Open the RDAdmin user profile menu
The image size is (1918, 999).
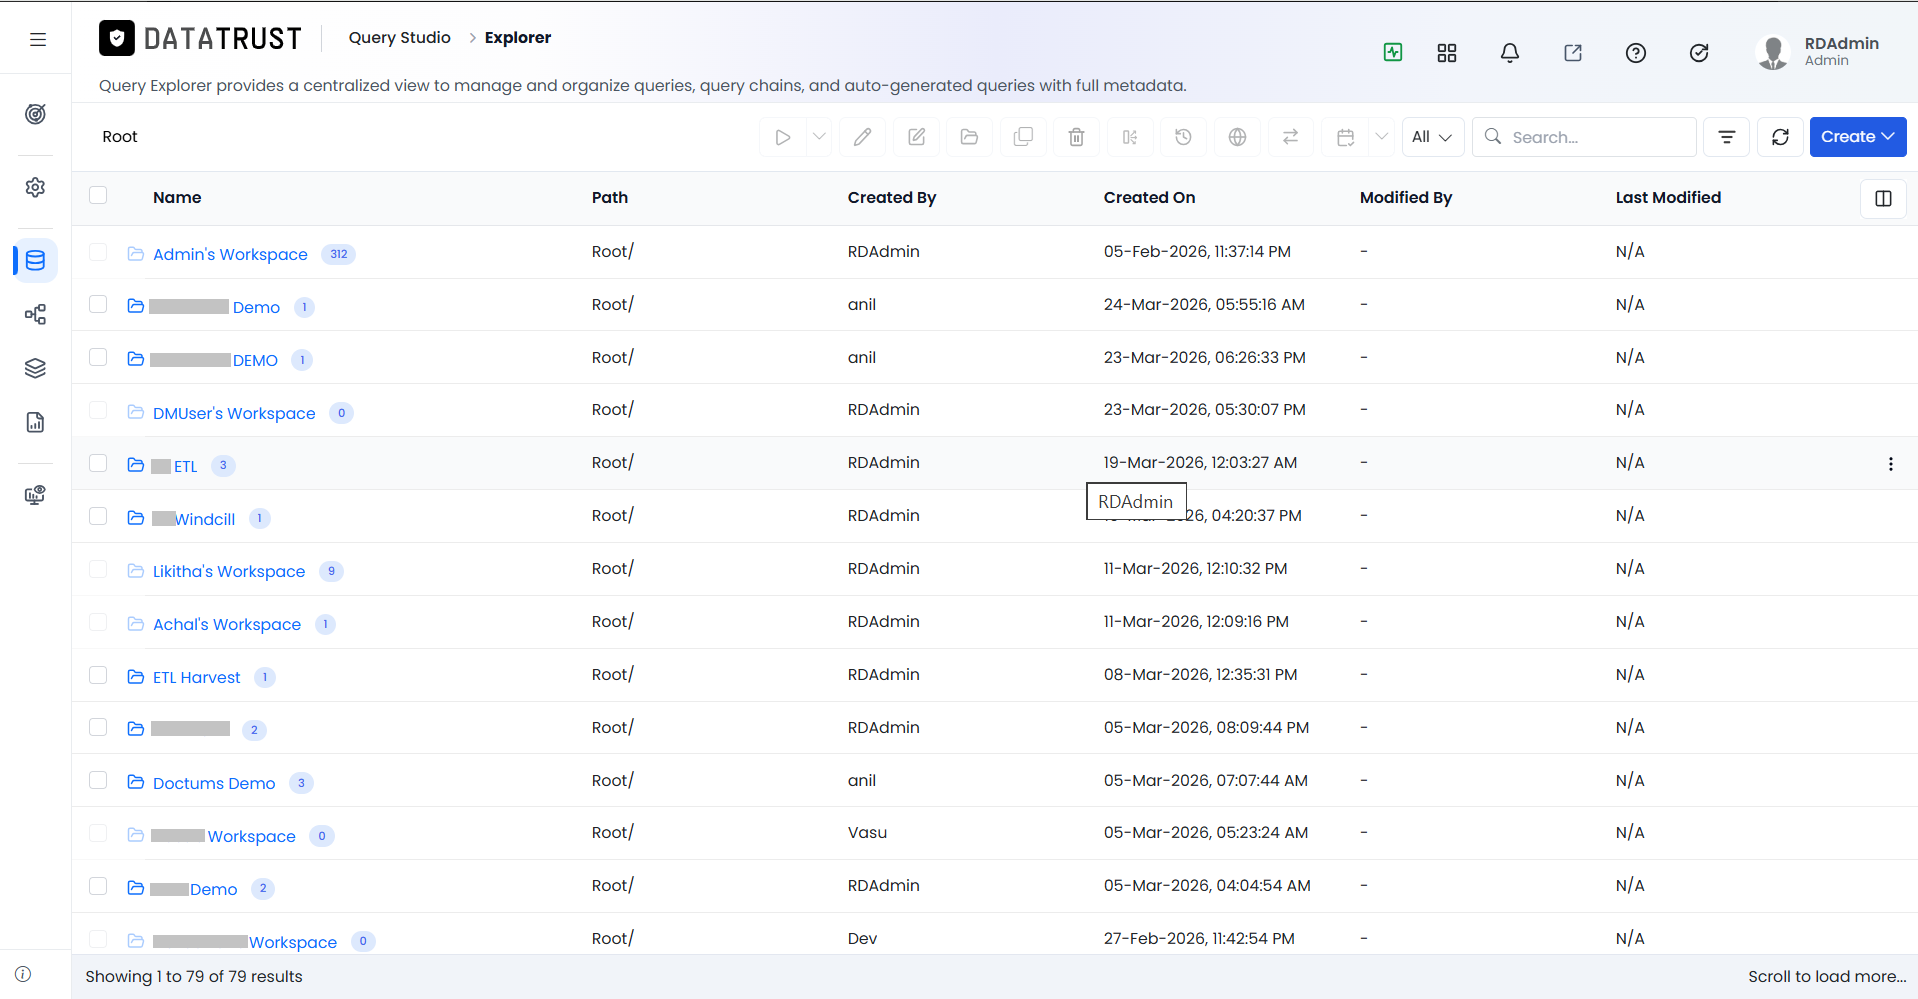(1818, 52)
